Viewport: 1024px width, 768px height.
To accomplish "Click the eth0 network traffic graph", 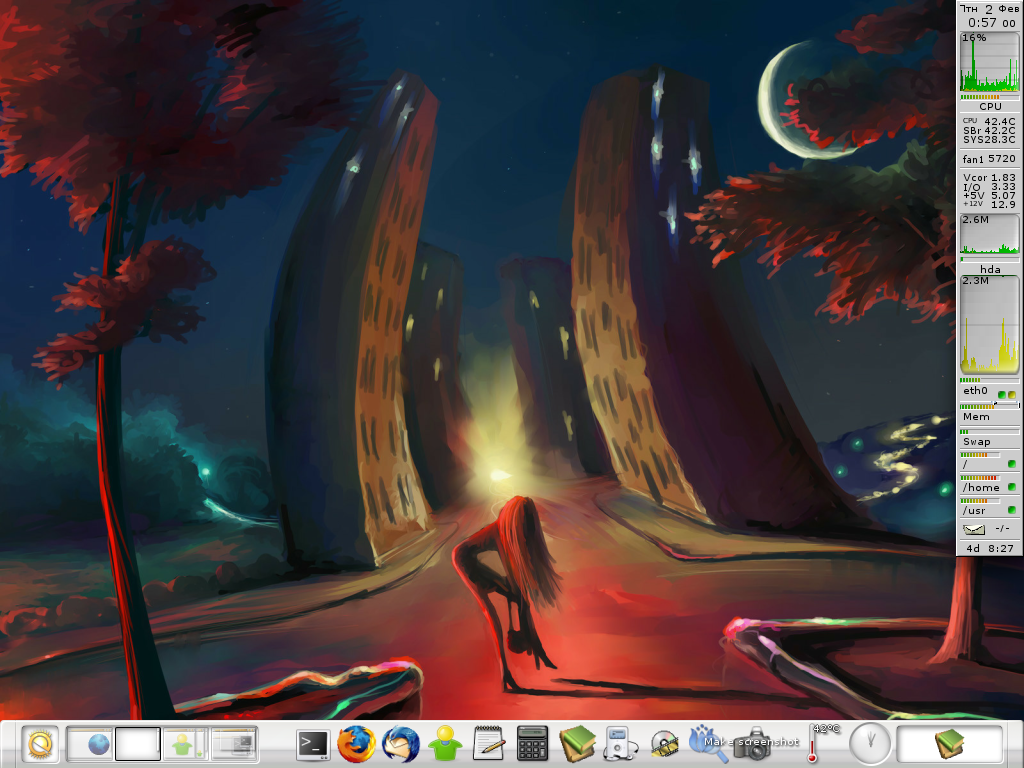I will click(x=989, y=325).
